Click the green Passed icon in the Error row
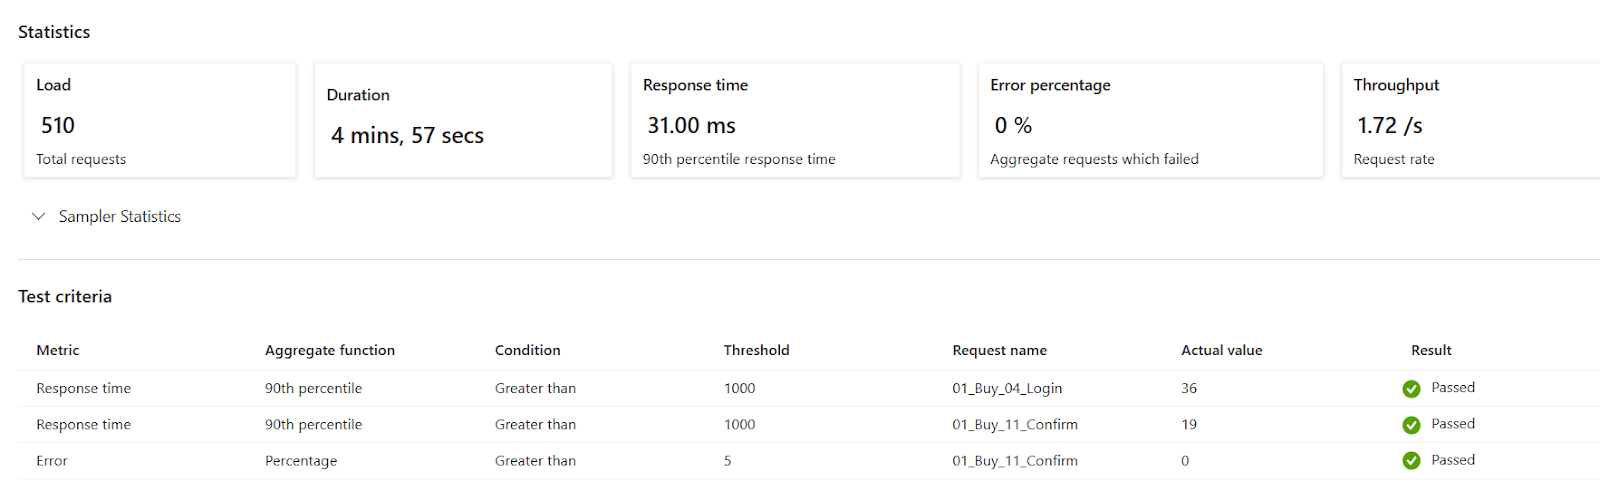This screenshot has width=1600, height=481. tap(1411, 461)
